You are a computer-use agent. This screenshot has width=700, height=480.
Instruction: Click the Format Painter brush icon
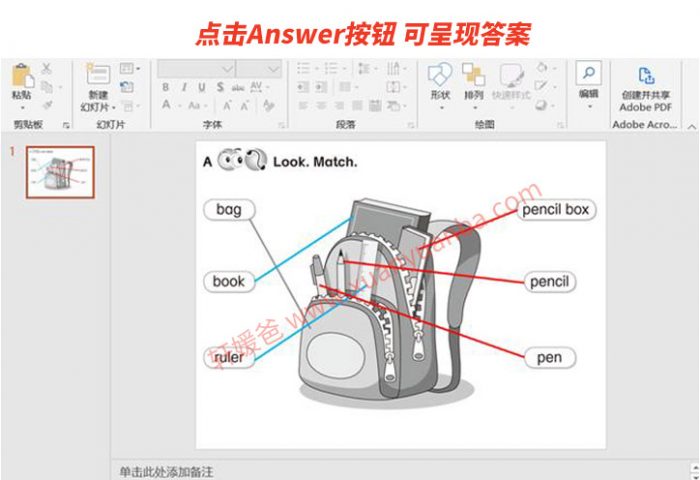[46, 105]
